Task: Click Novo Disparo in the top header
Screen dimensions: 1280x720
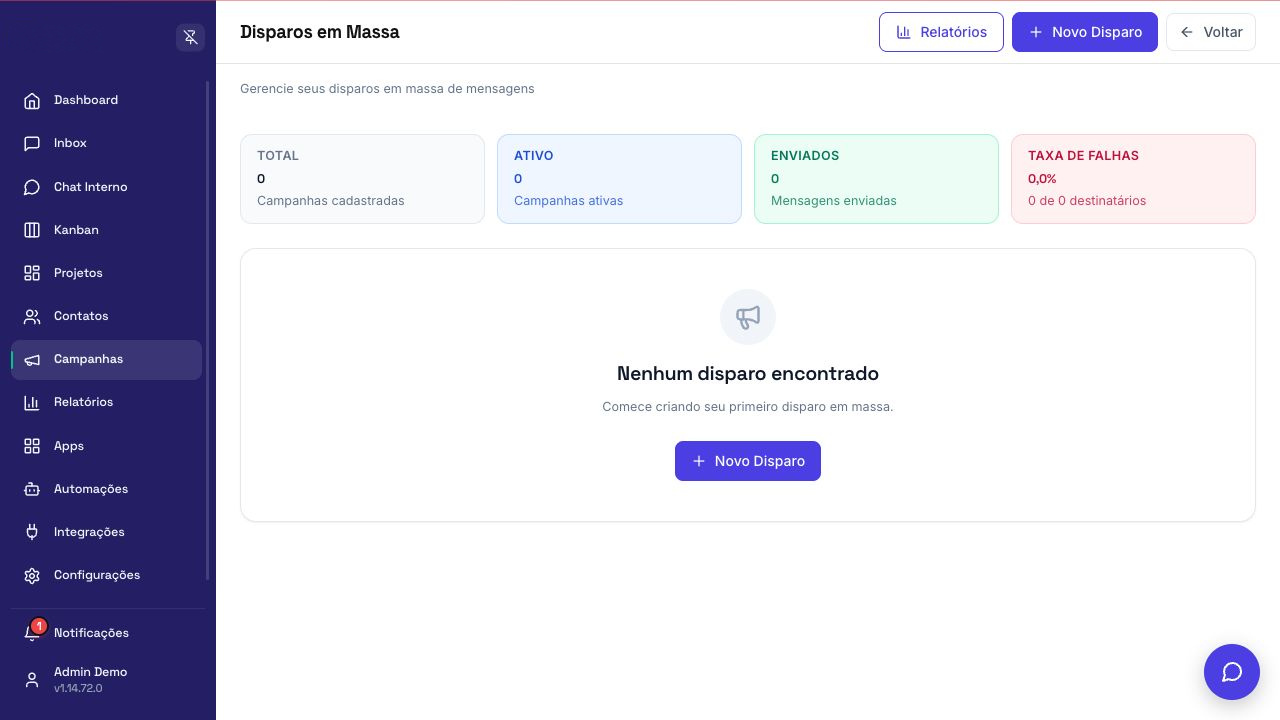Action: (x=1085, y=32)
